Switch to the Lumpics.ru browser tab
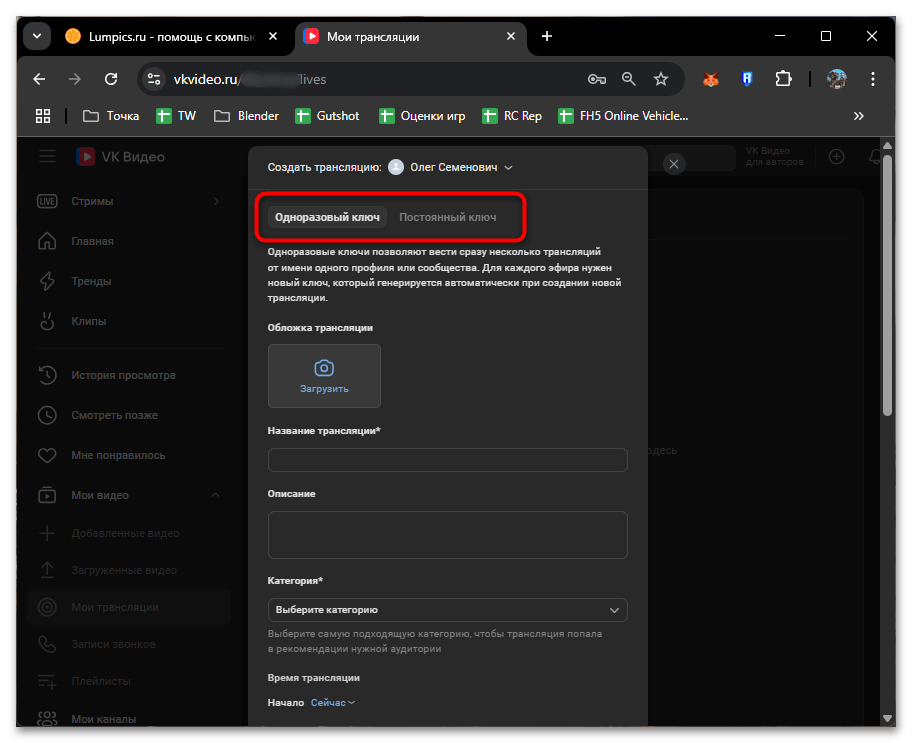This screenshot has height=743, width=912. coord(165,36)
